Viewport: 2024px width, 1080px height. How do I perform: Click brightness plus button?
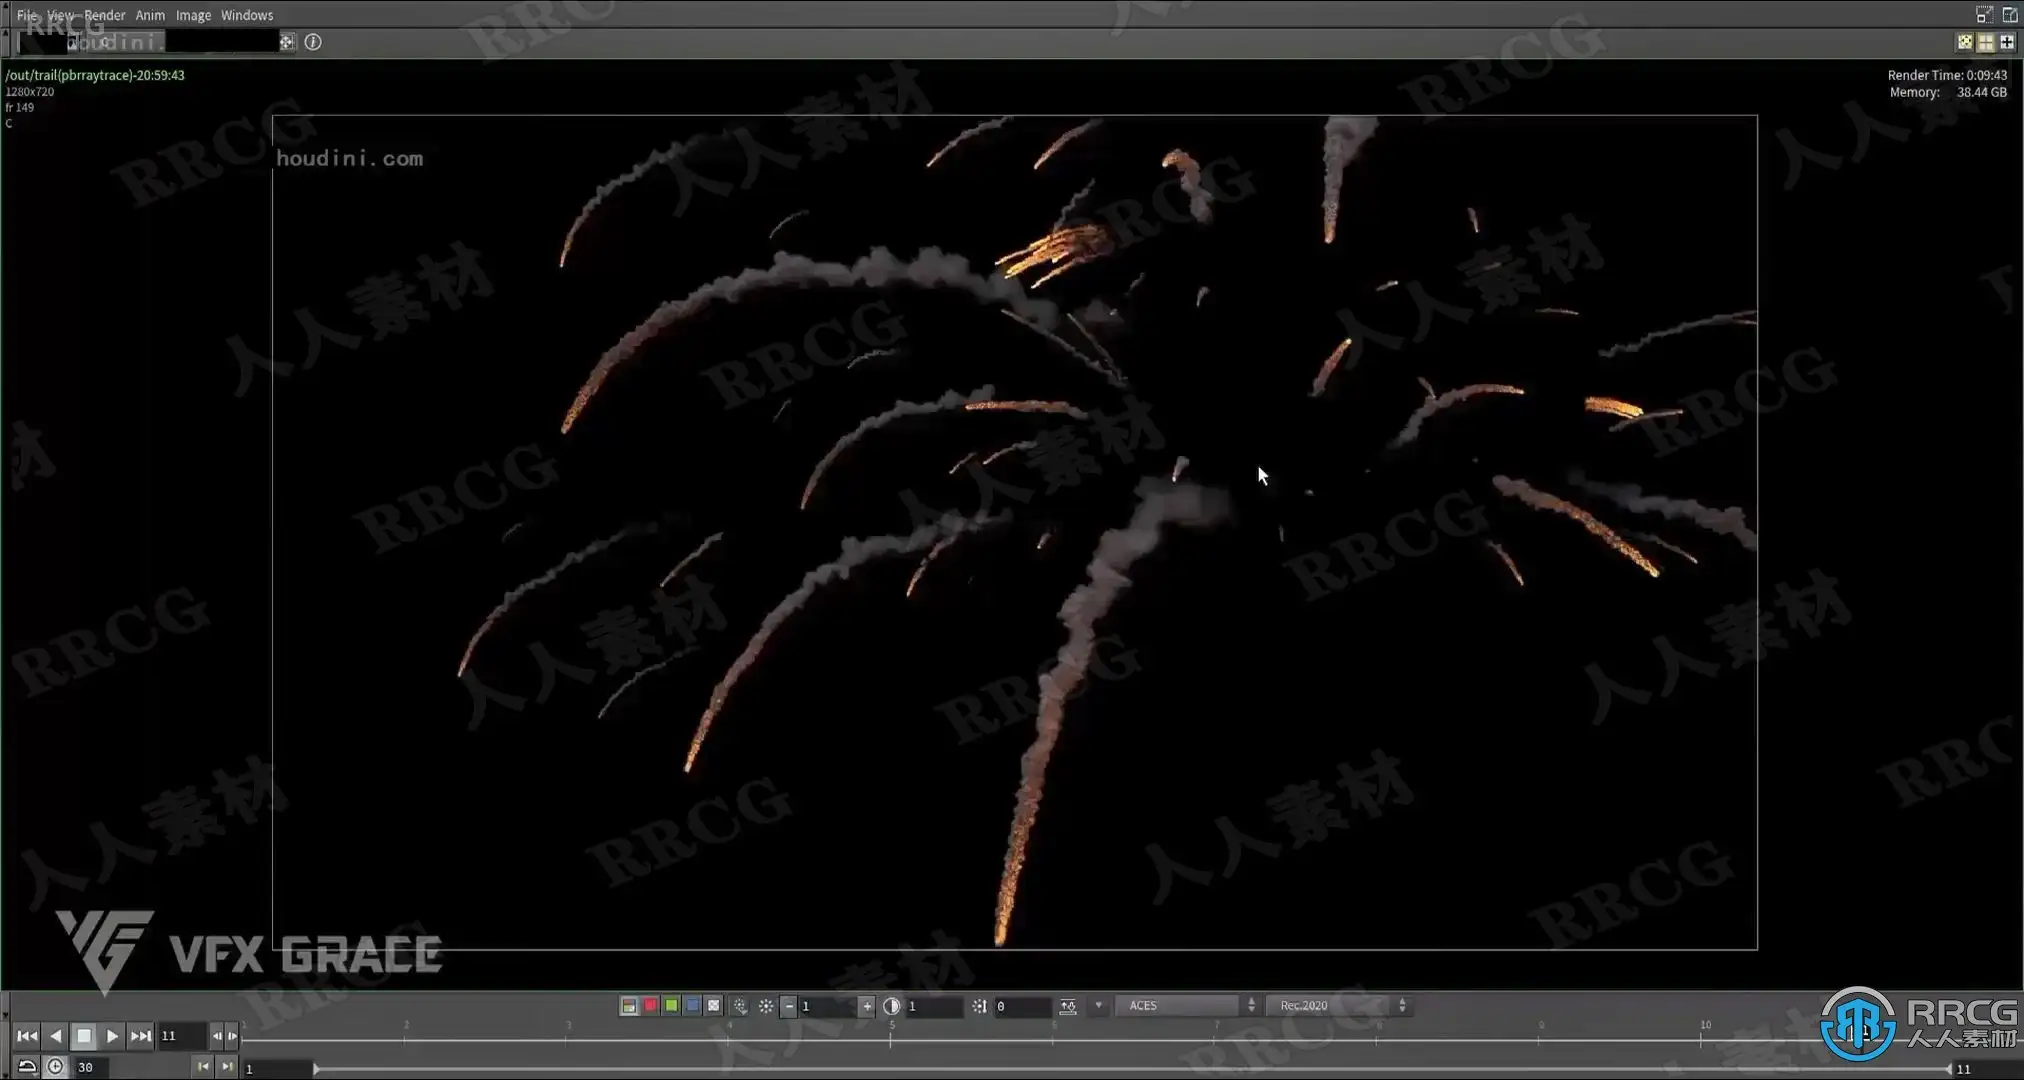coord(867,1006)
